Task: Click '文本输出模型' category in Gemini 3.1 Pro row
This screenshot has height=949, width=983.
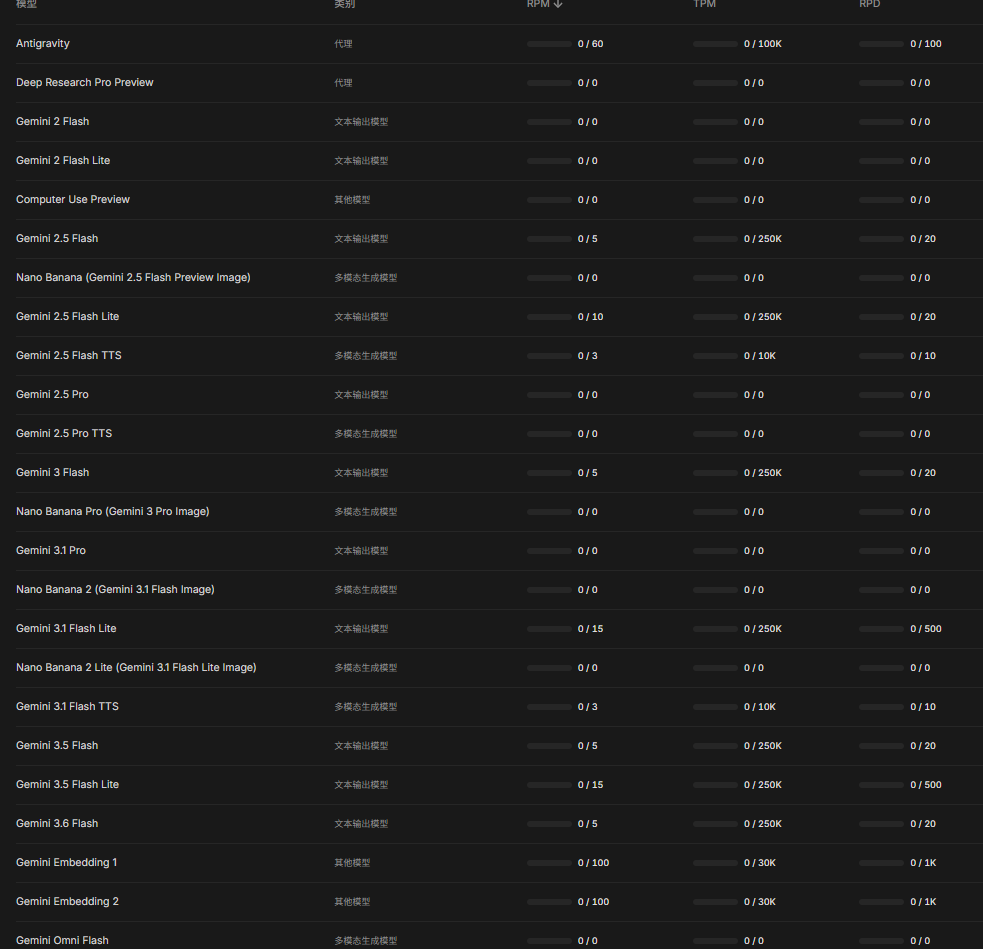Action: [x=361, y=551]
